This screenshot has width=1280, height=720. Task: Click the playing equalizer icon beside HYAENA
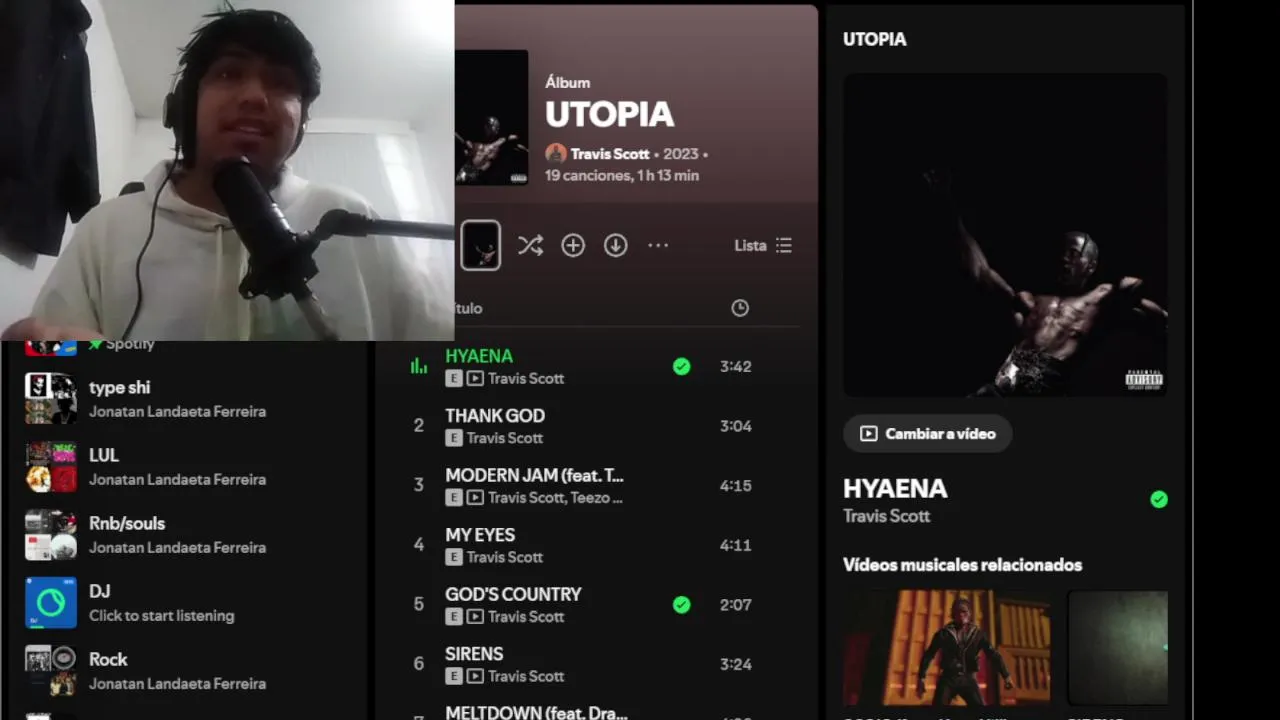(419, 366)
